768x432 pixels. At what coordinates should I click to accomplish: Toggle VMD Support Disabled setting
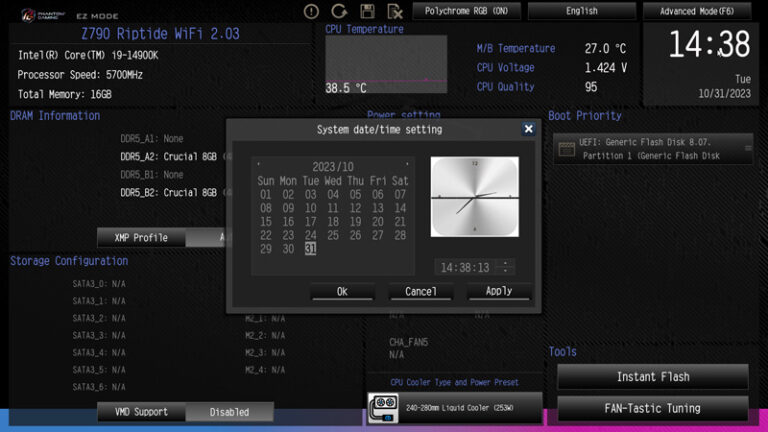click(229, 412)
